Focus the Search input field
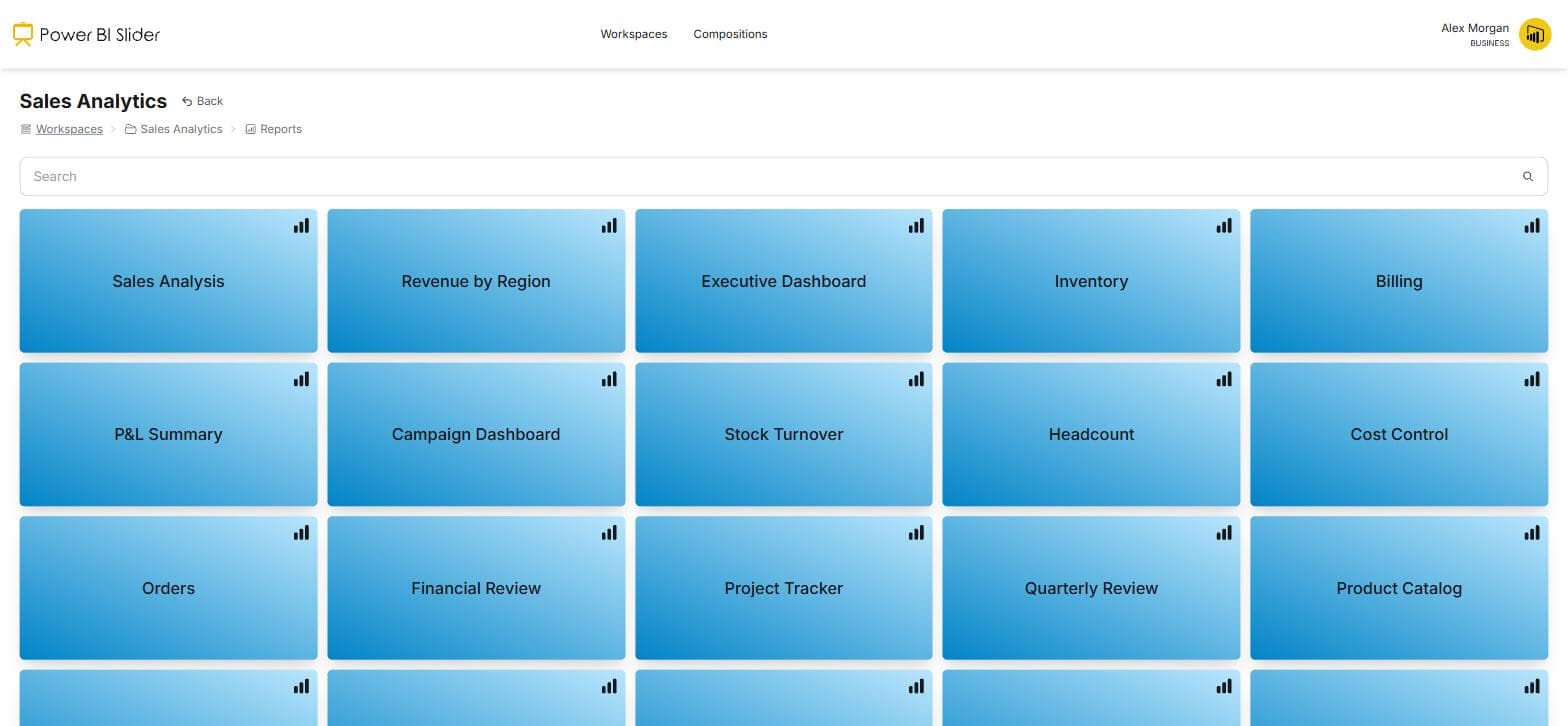Image resolution: width=1568 pixels, height=726 pixels. click(x=783, y=176)
